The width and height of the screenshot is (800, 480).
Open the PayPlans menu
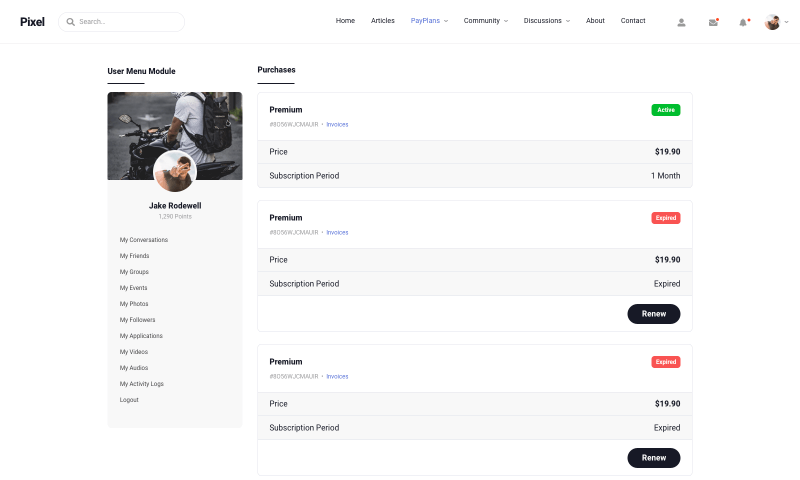425,21
